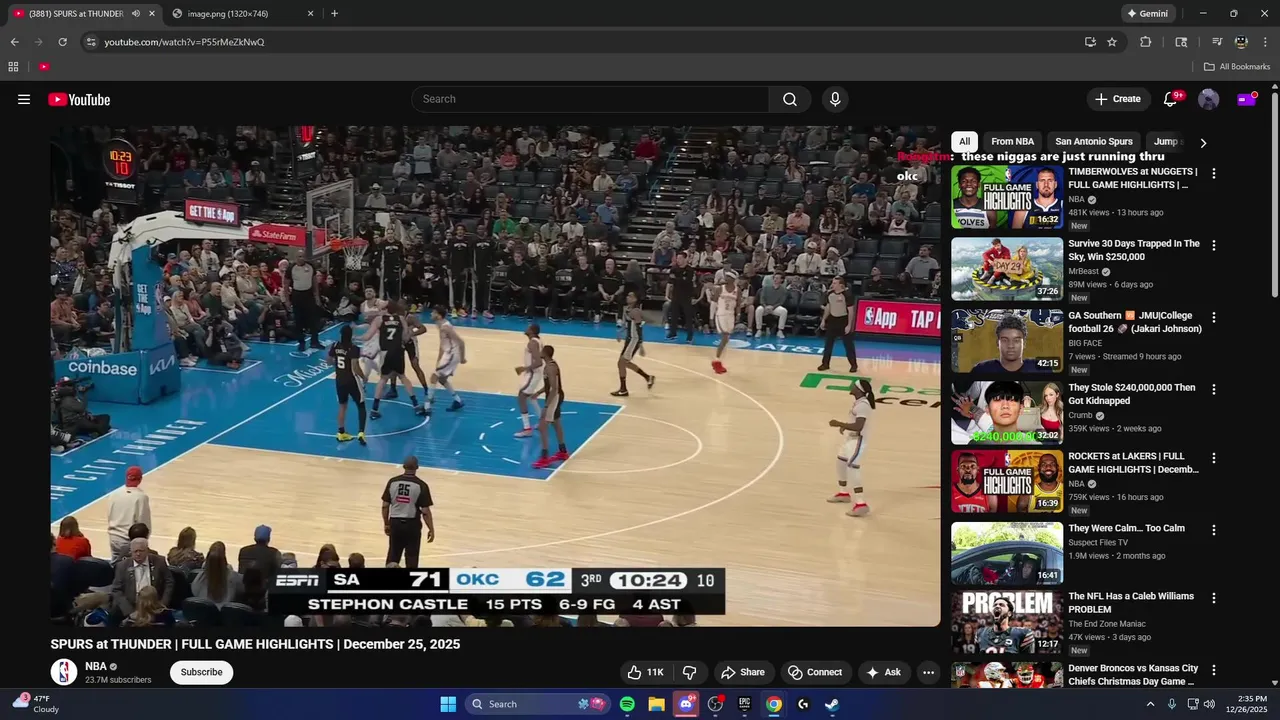Open more actions under the video
This screenshot has width=1280, height=720.
(x=928, y=672)
